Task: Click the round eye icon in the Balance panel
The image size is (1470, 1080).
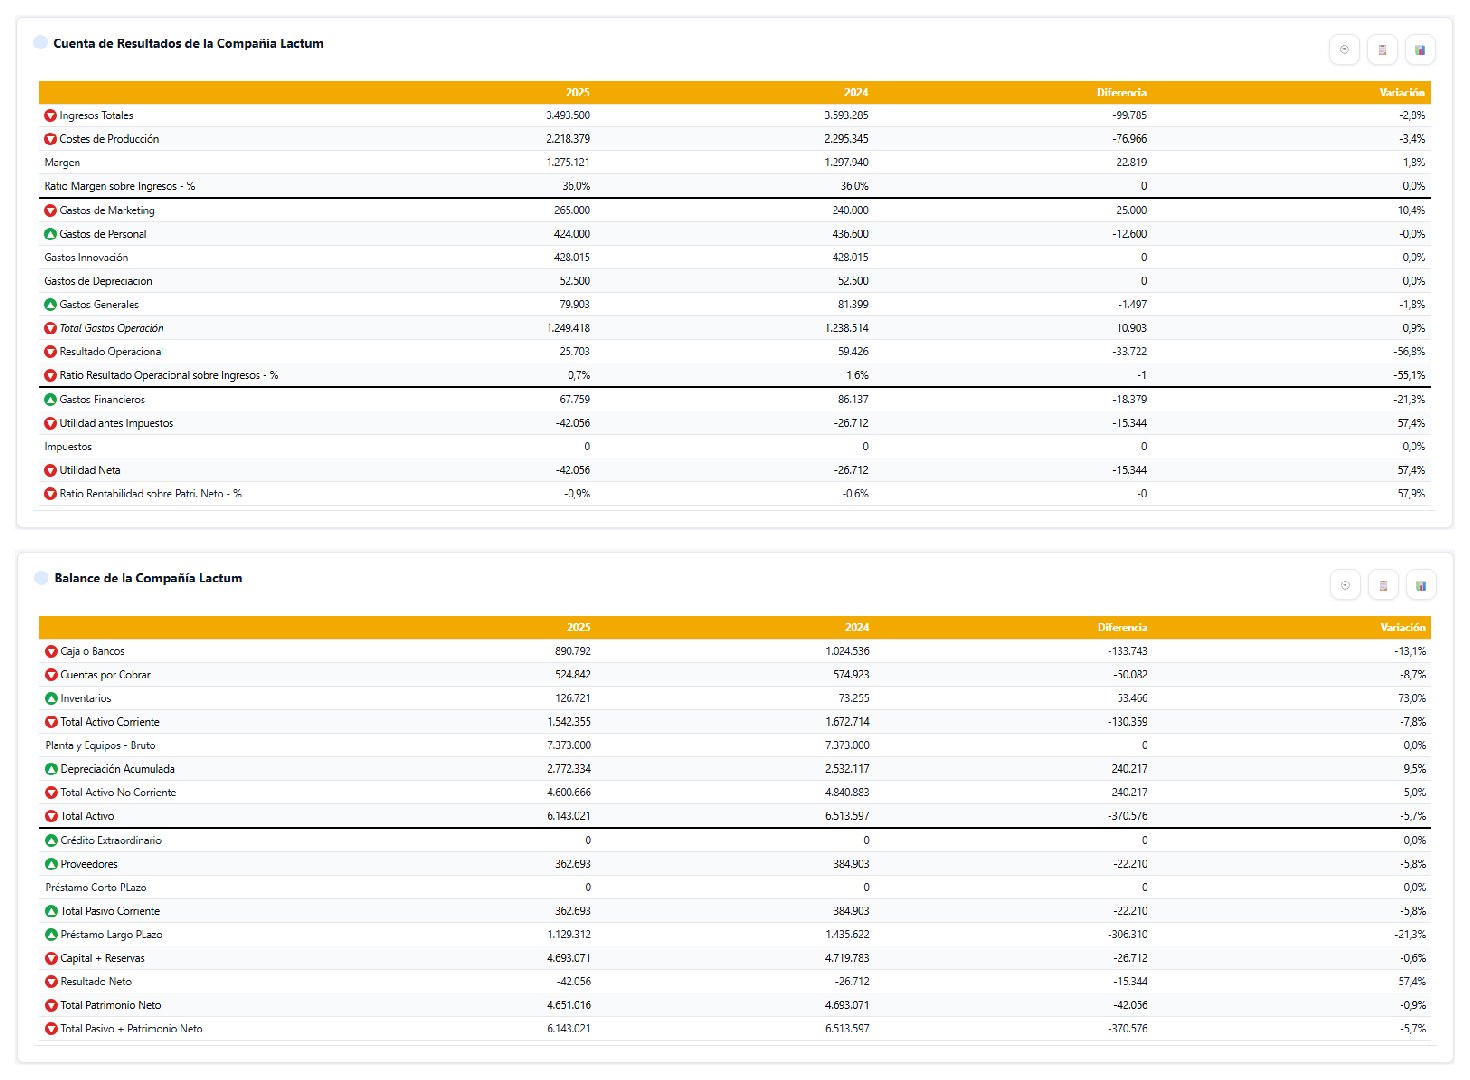Action: pyautogui.click(x=1345, y=585)
